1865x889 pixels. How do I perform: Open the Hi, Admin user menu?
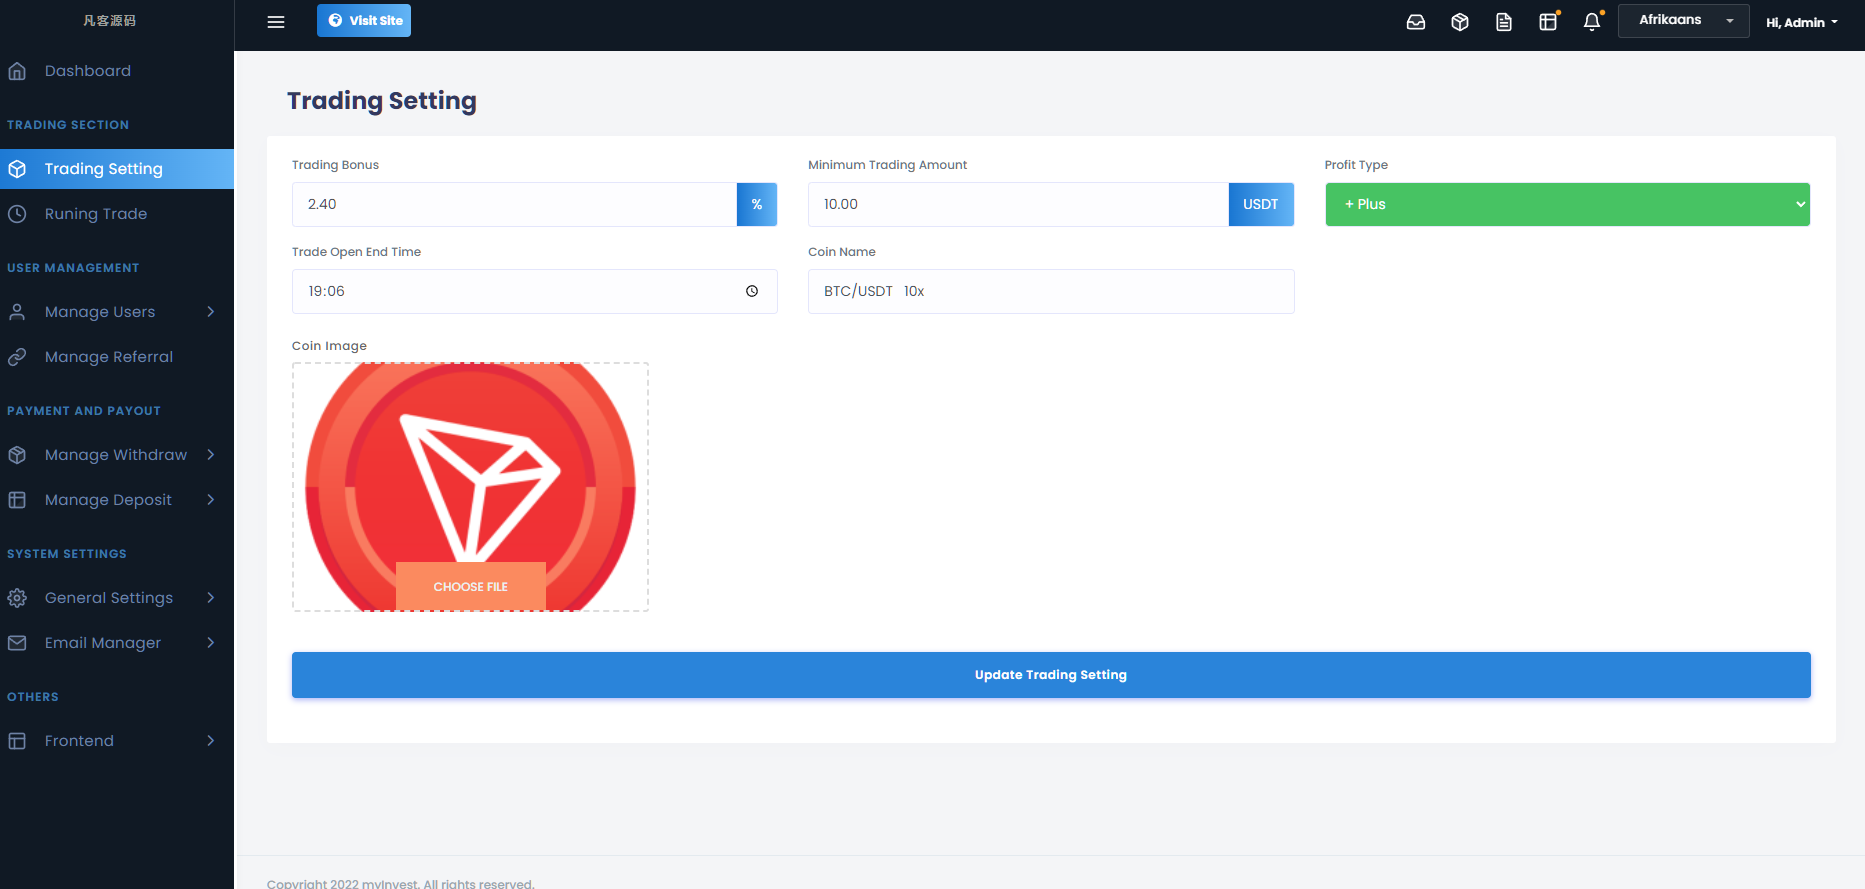pyautogui.click(x=1802, y=22)
